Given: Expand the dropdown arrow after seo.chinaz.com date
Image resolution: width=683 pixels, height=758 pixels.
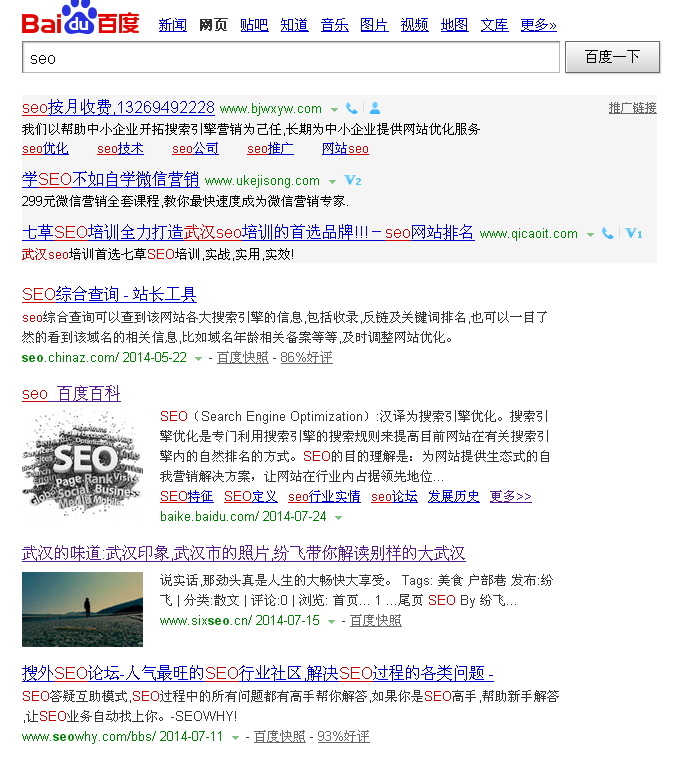Looking at the screenshot, I should [x=198, y=358].
